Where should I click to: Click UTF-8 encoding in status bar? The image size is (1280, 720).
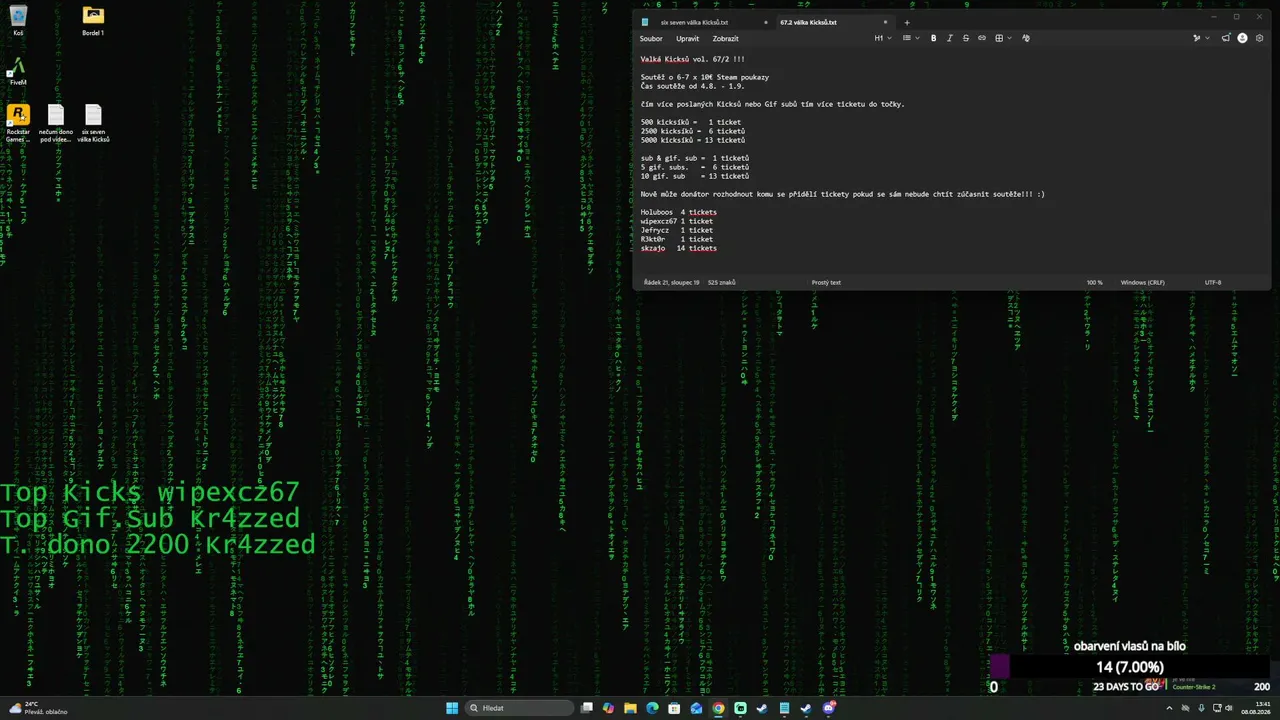tap(1213, 283)
